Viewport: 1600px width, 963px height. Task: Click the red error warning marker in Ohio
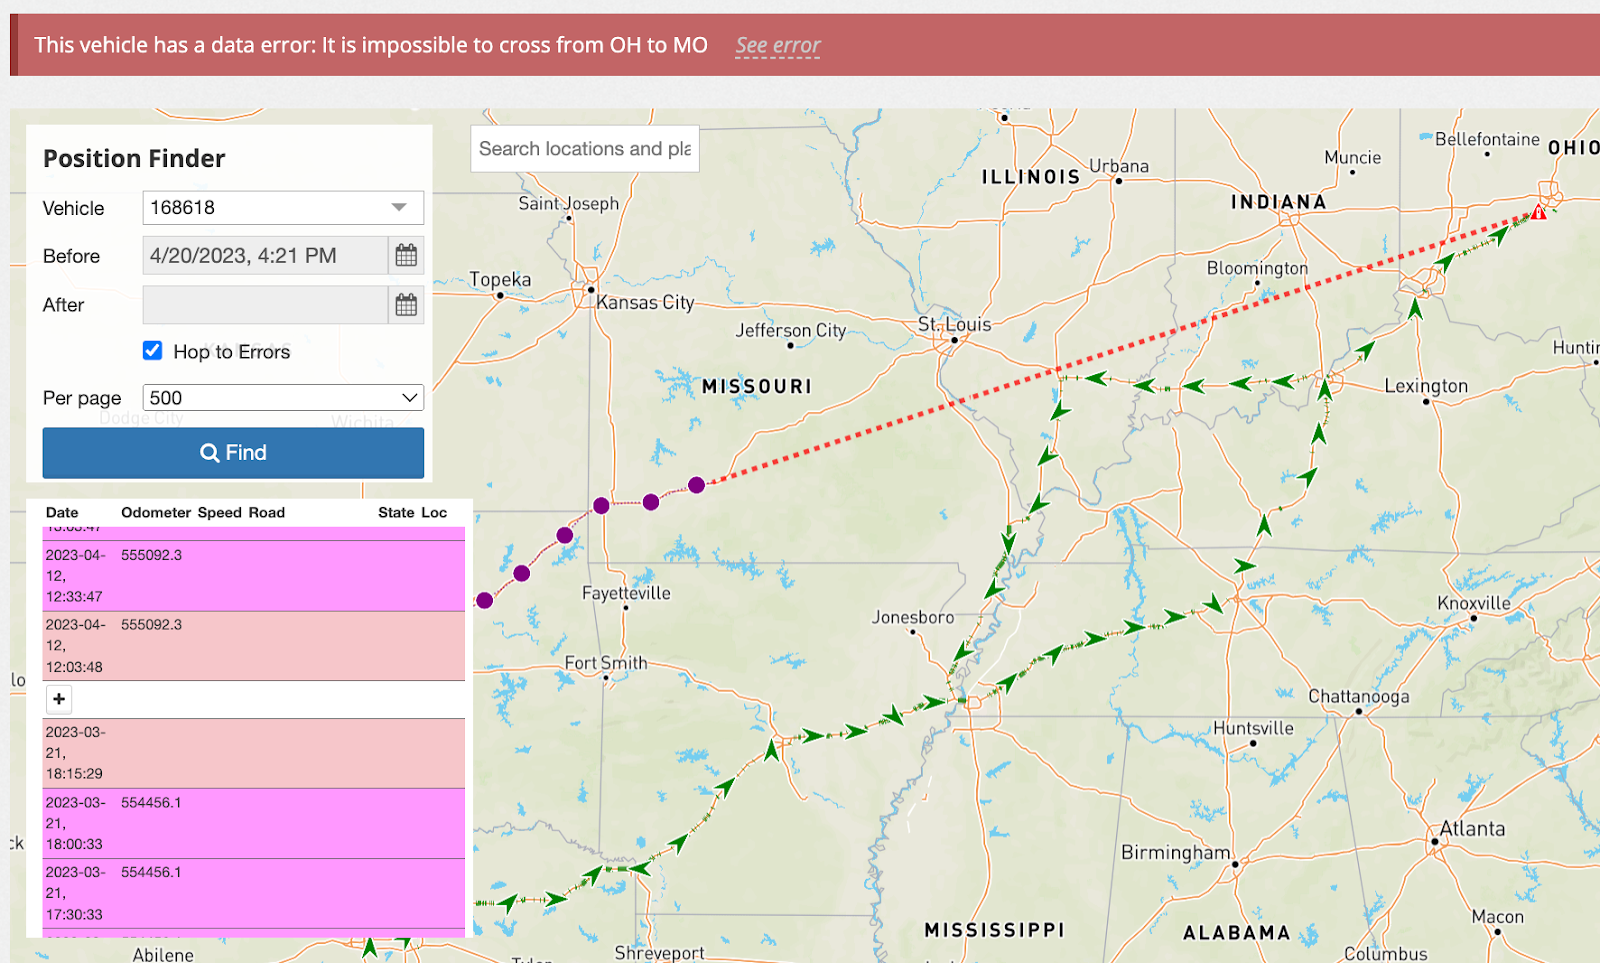[x=1538, y=212]
